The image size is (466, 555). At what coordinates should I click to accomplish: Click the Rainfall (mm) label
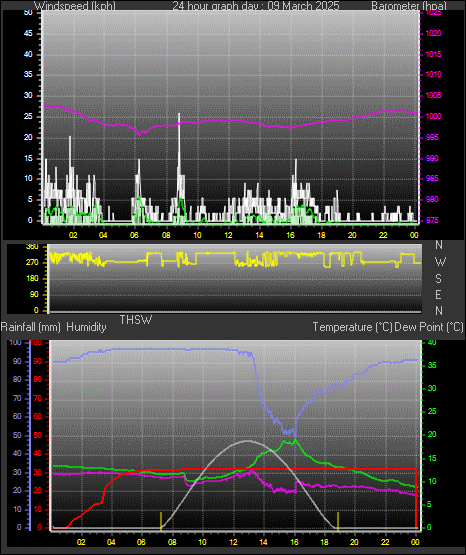tap(31, 327)
